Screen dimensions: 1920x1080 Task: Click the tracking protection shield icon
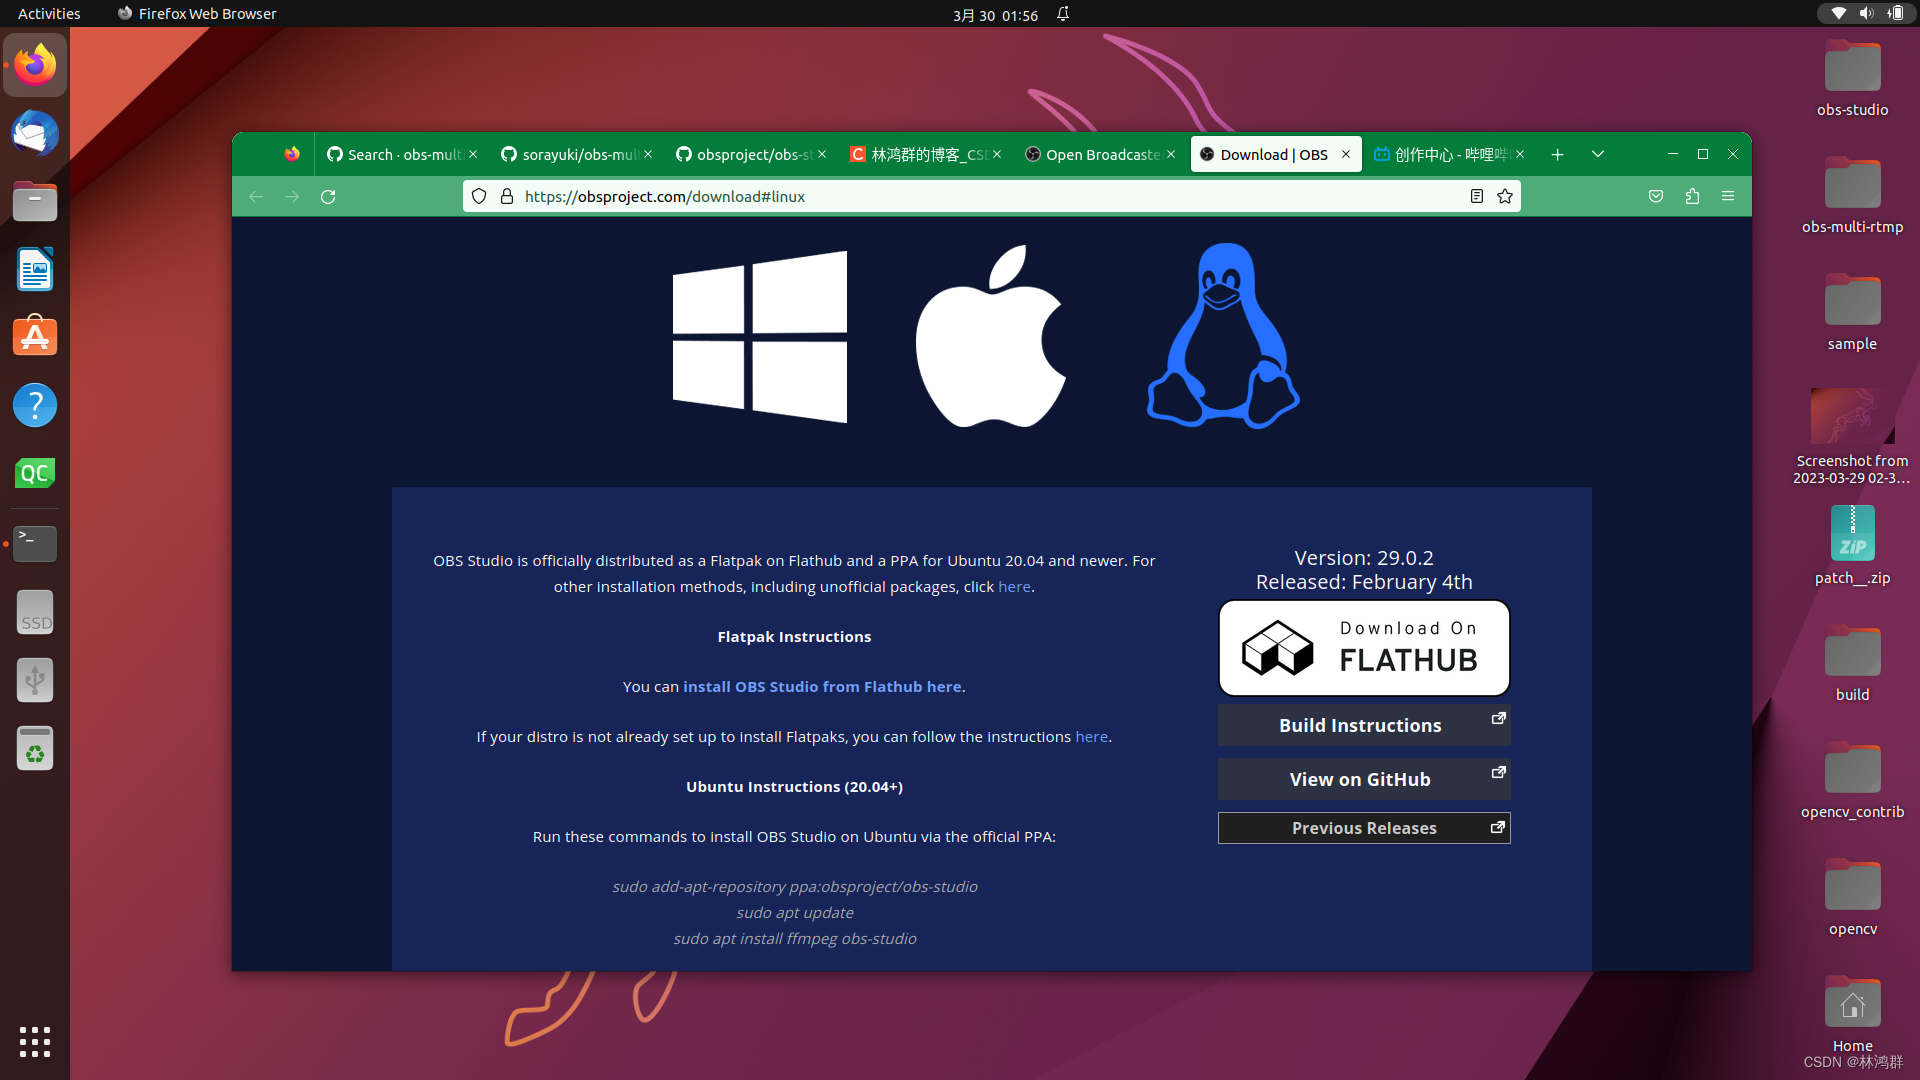[x=479, y=196]
